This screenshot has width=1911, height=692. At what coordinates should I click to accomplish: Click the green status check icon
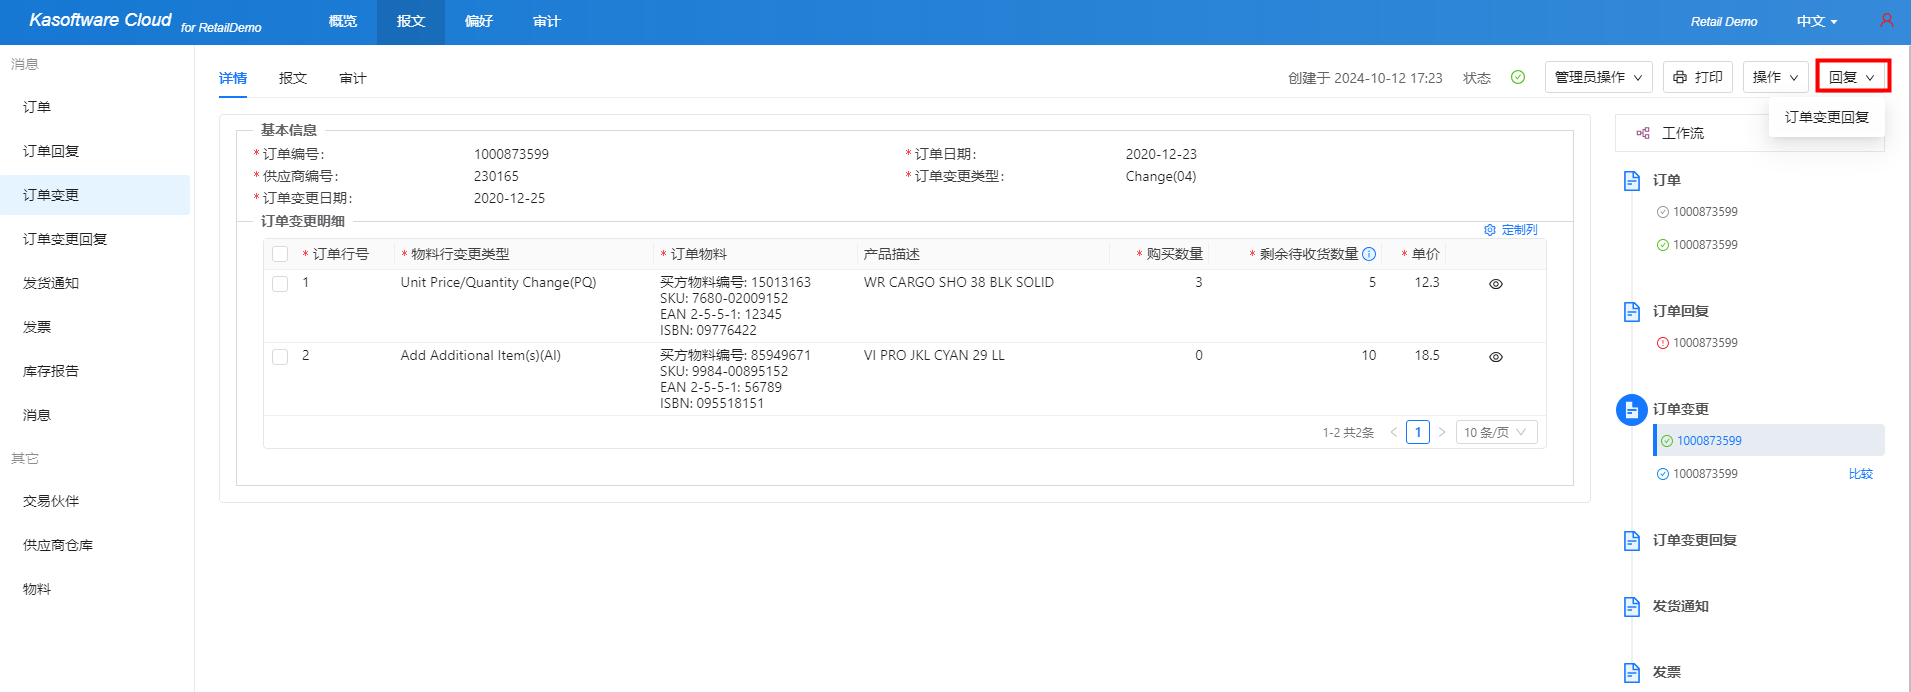[1517, 77]
